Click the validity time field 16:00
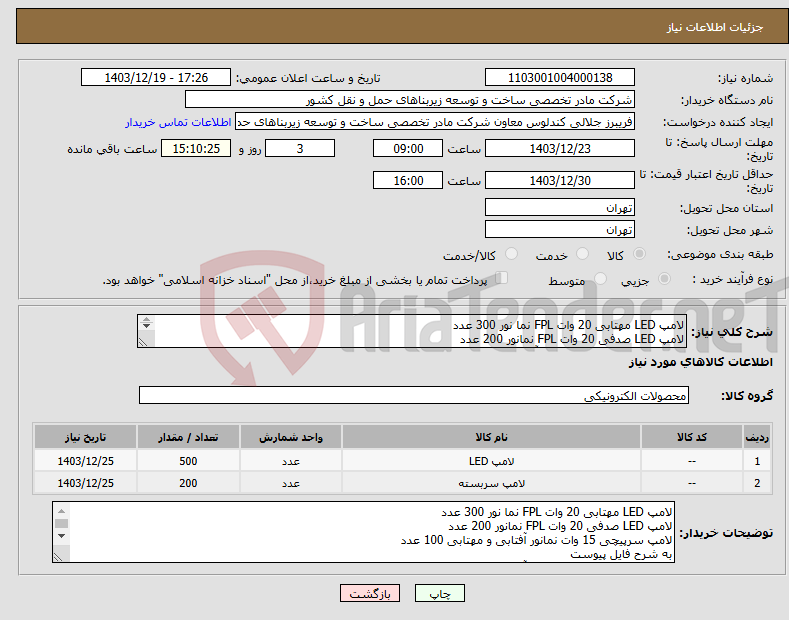 (408, 180)
